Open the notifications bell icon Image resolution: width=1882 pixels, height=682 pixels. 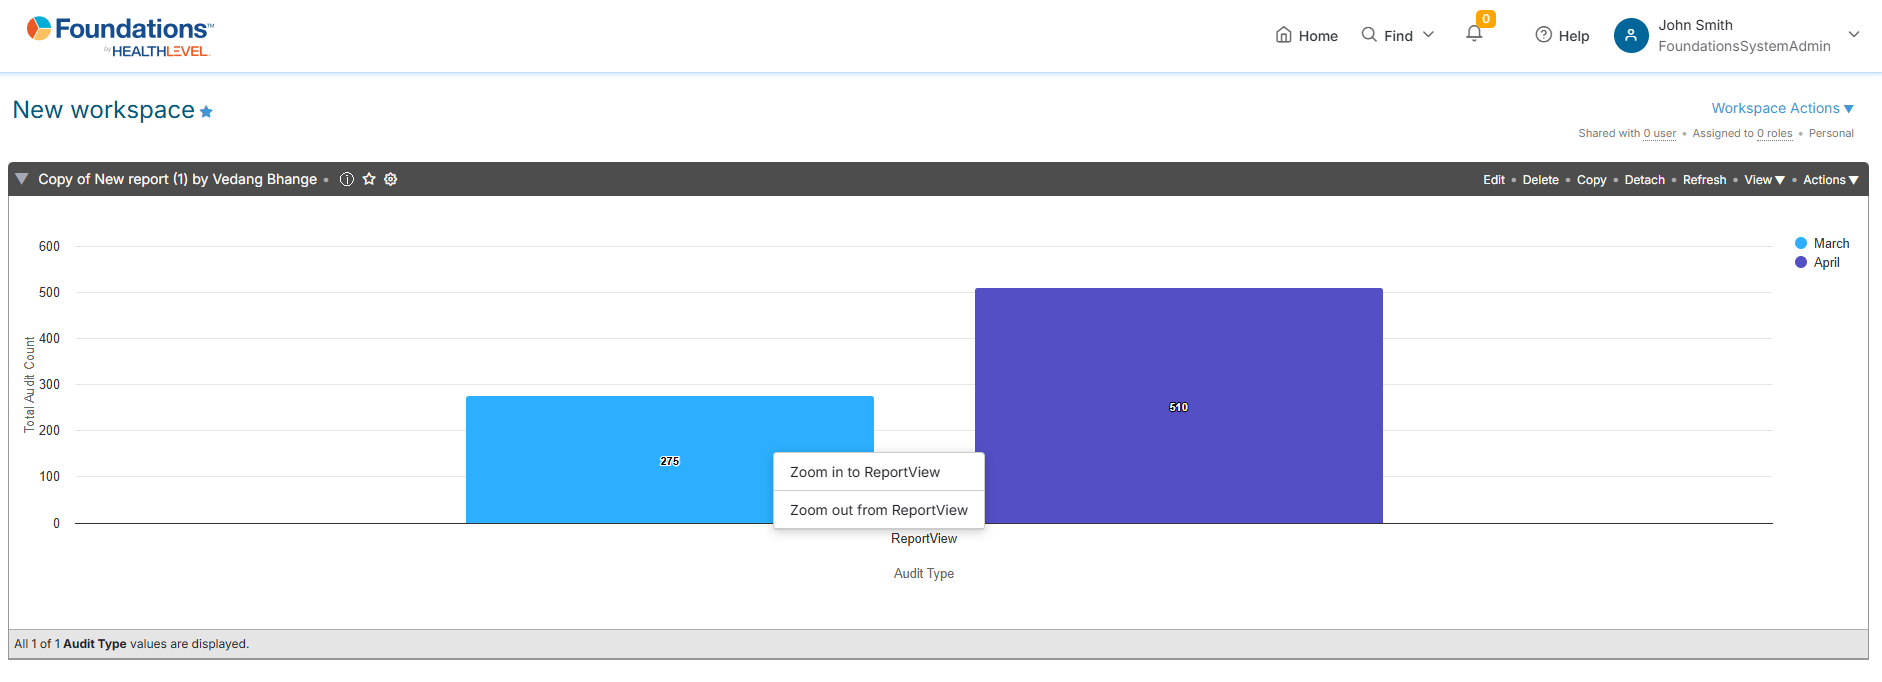[x=1474, y=34]
